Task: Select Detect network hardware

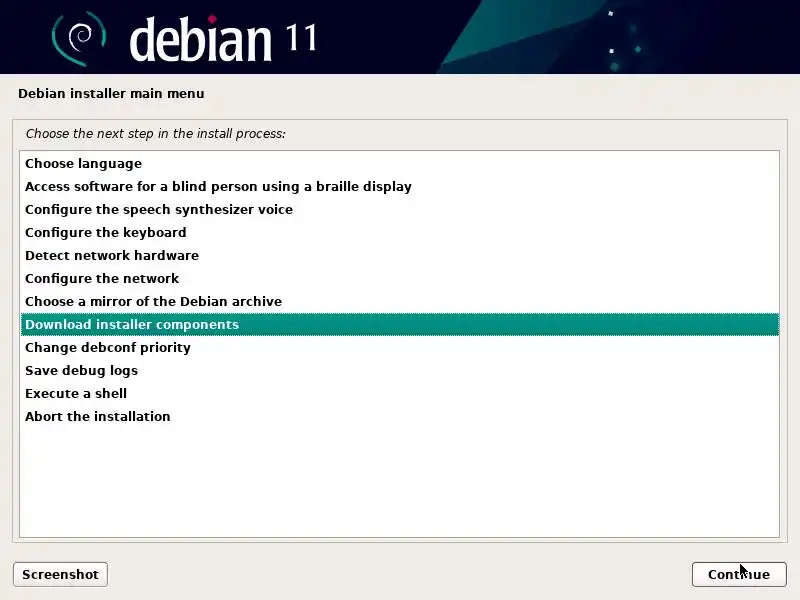Action: pyautogui.click(x=399, y=256)
